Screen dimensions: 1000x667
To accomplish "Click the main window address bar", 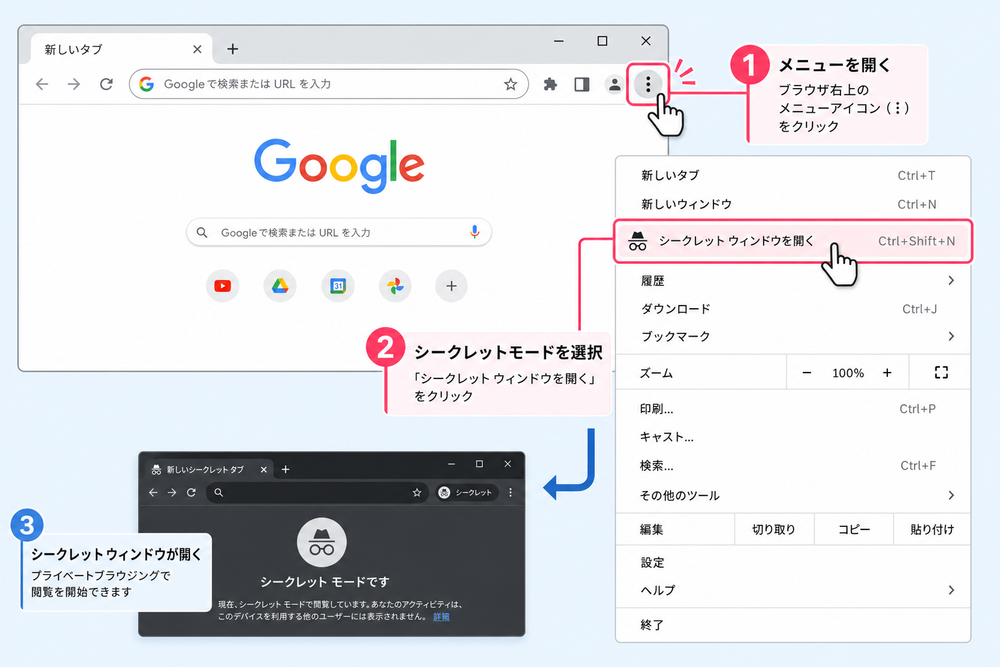I will [328, 84].
